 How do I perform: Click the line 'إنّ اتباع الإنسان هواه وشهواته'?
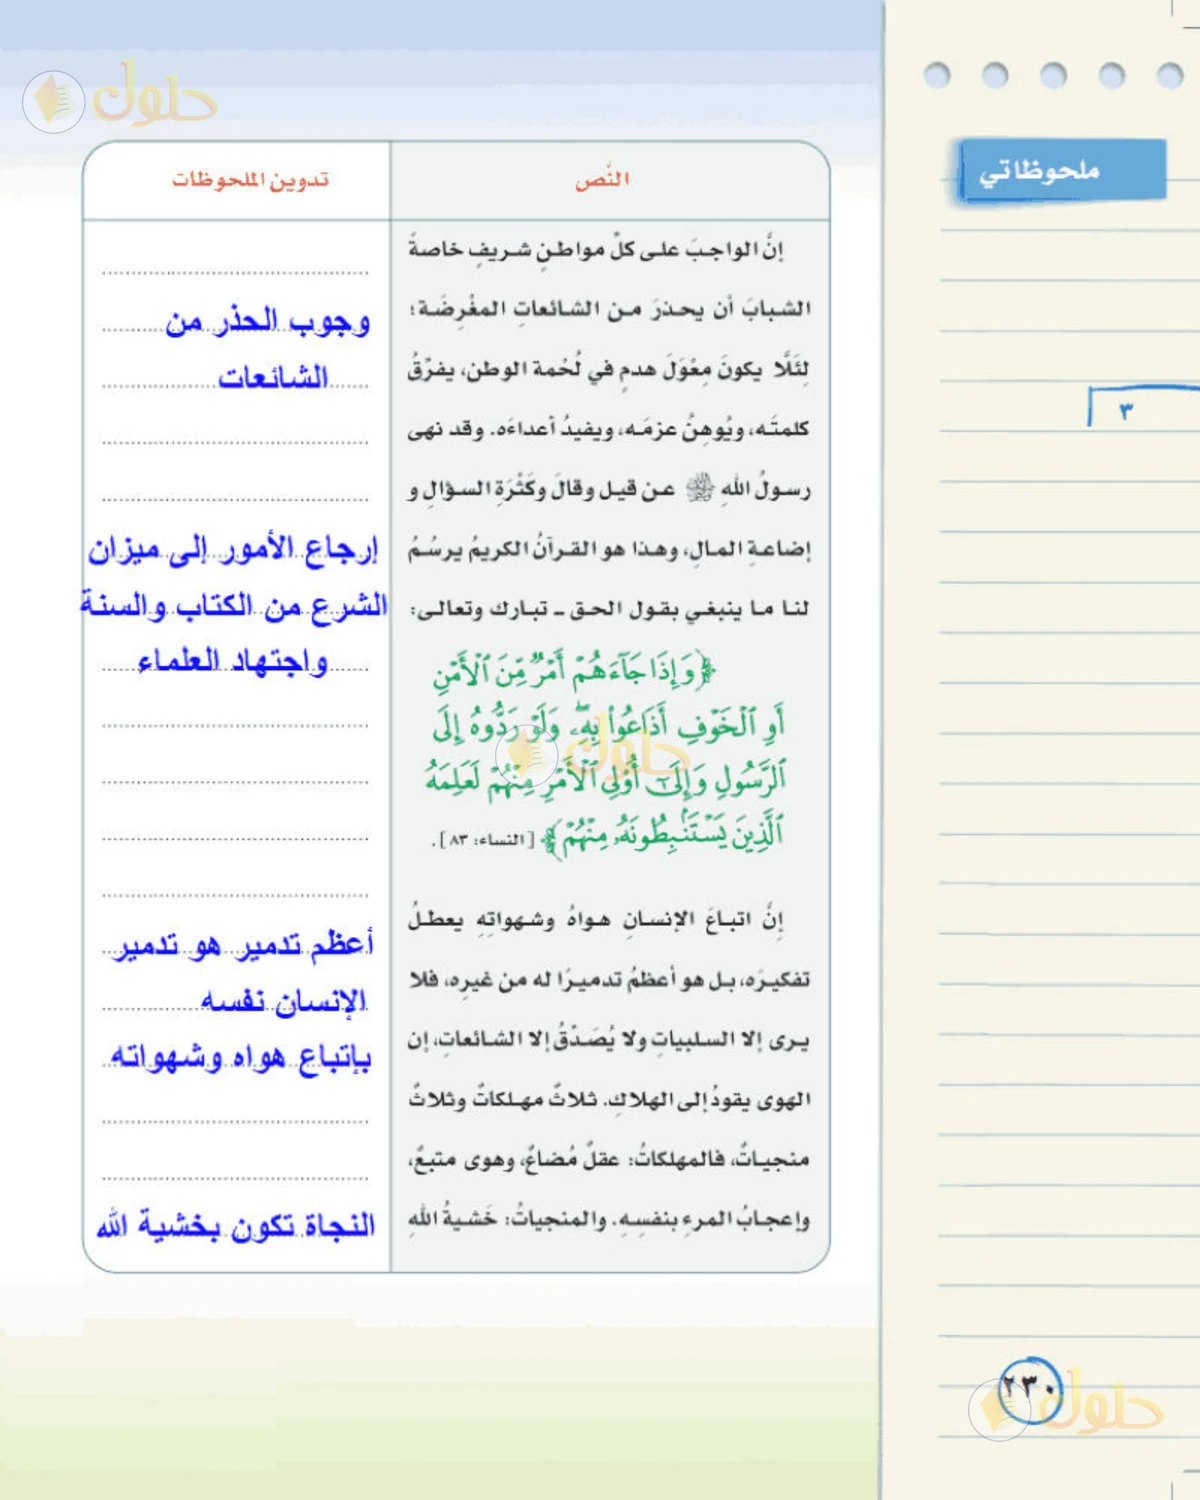(x=596, y=919)
